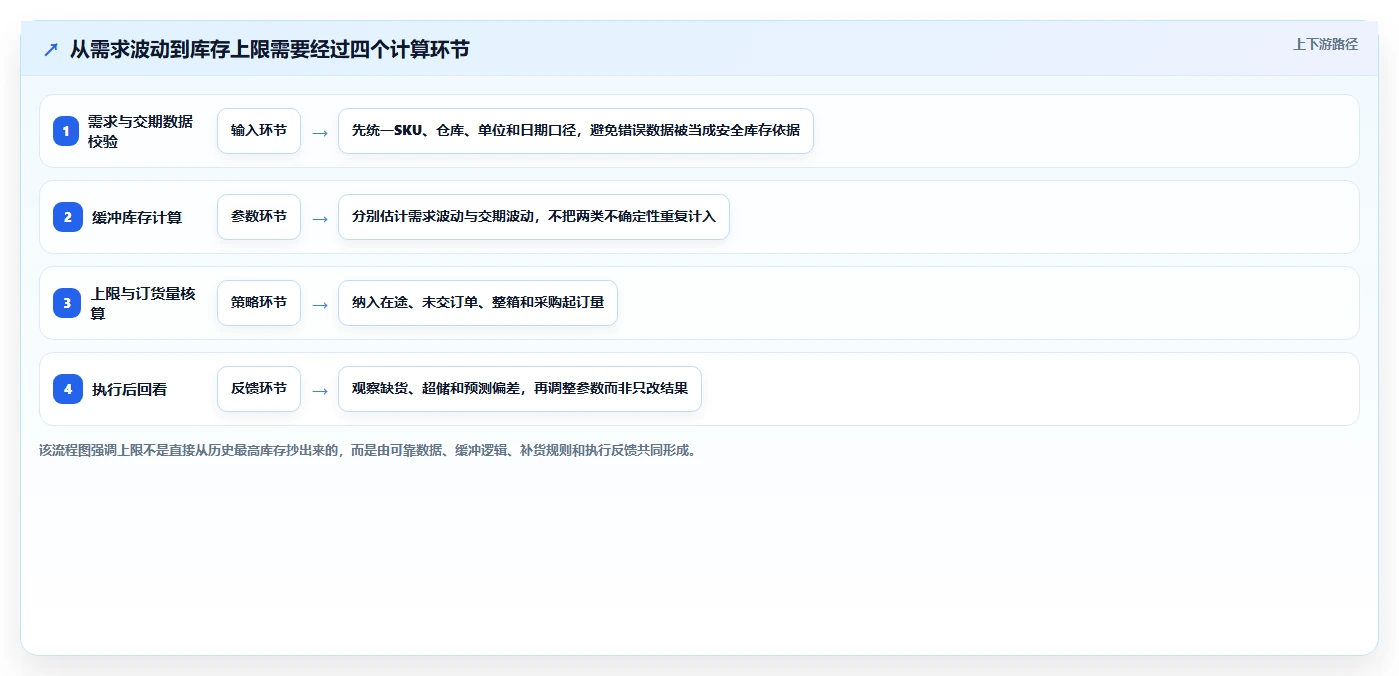Click the heading 从需求波动到库存上限需要经过四个计算环节
The height and width of the screenshot is (676, 1399).
[x=269, y=49]
